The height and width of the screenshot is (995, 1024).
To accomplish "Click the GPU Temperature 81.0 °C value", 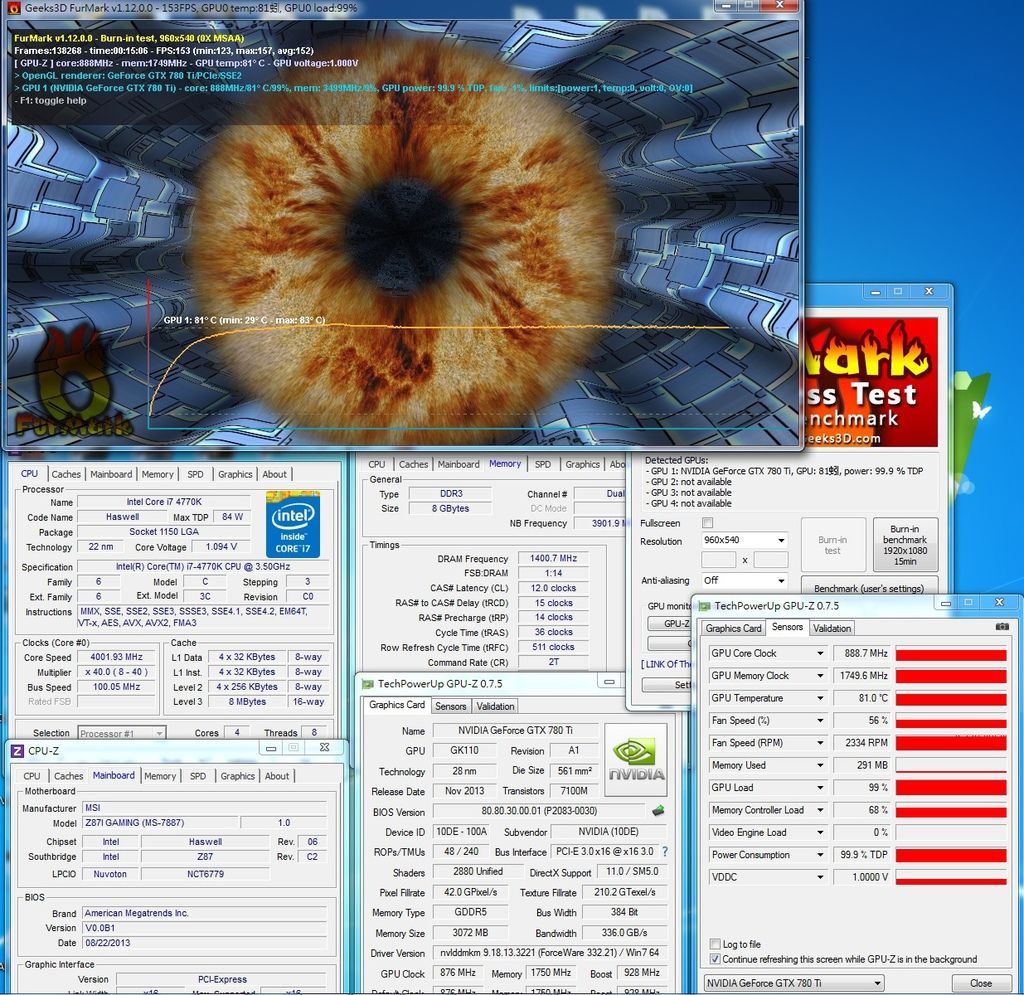I will pos(863,698).
